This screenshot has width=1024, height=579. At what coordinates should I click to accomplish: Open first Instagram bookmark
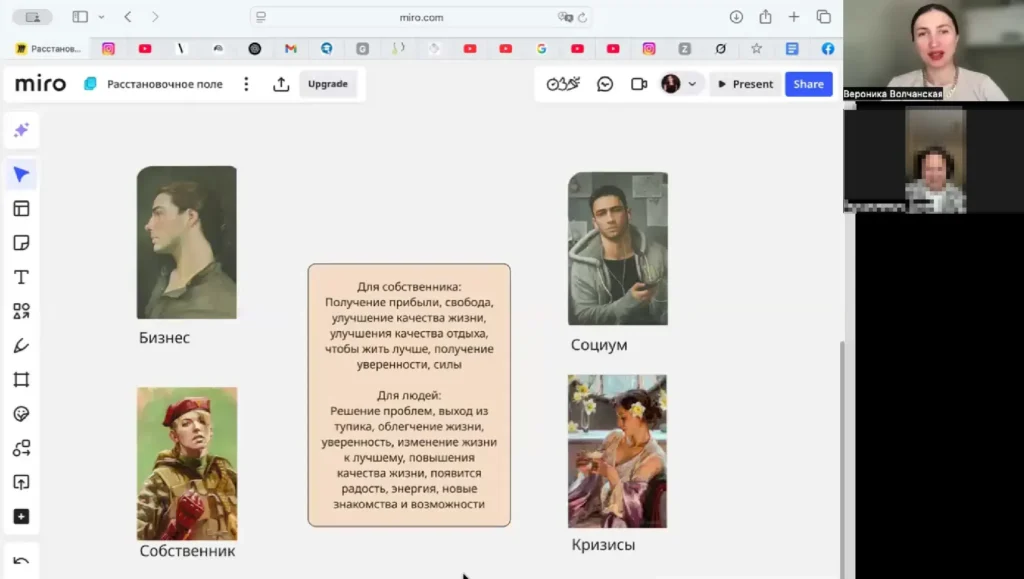108,48
